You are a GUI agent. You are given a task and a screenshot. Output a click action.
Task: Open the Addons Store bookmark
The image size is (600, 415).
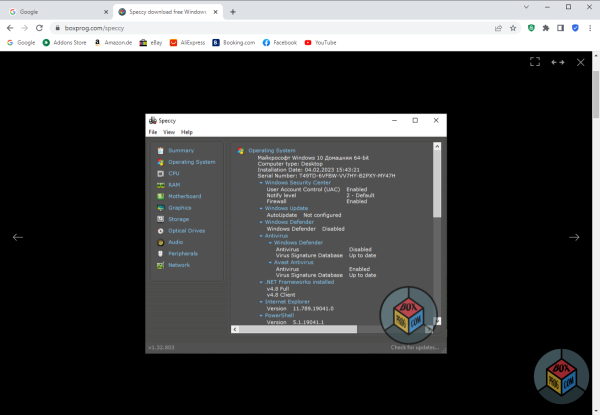(x=65, y=42)
